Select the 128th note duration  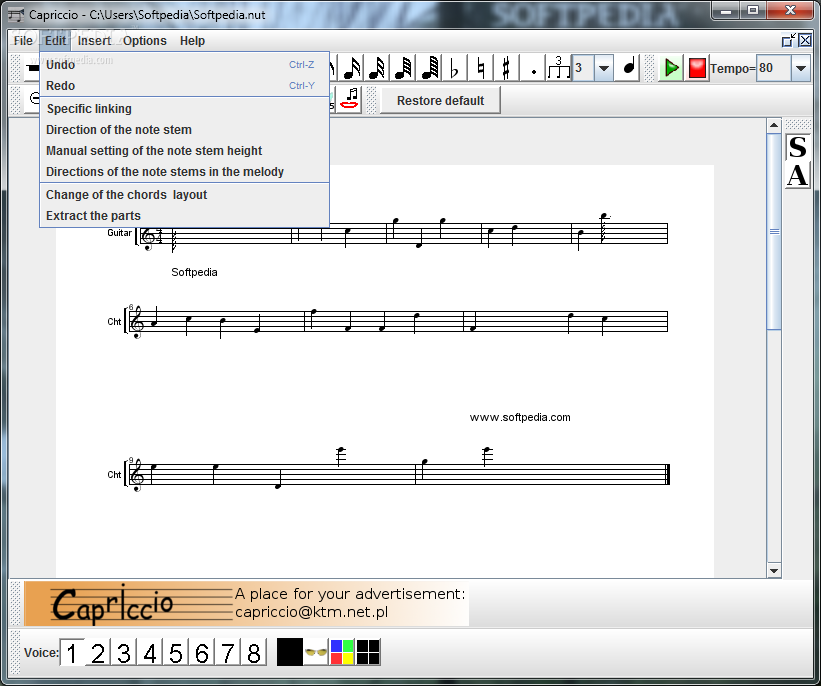[429, 68]
